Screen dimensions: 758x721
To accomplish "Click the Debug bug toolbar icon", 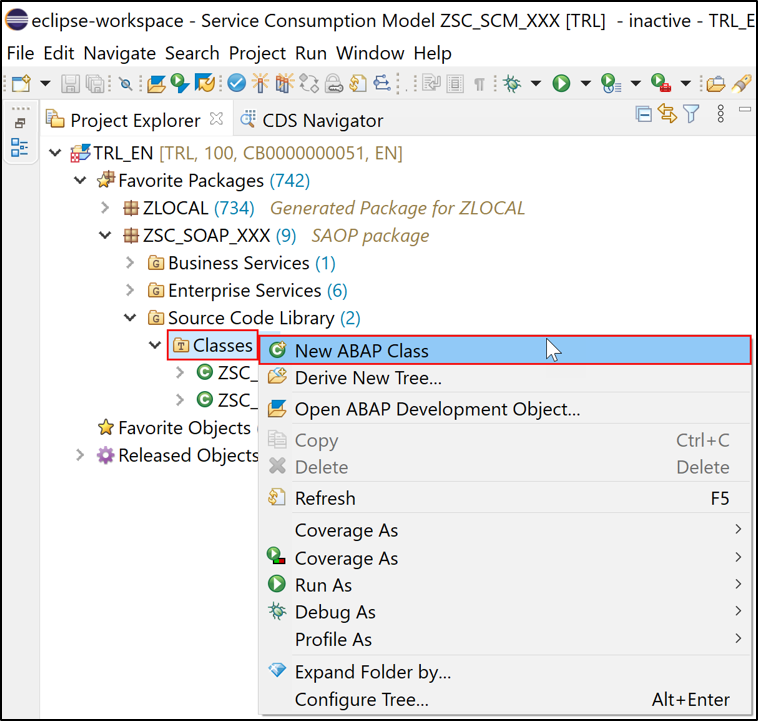I will point(512,84).
